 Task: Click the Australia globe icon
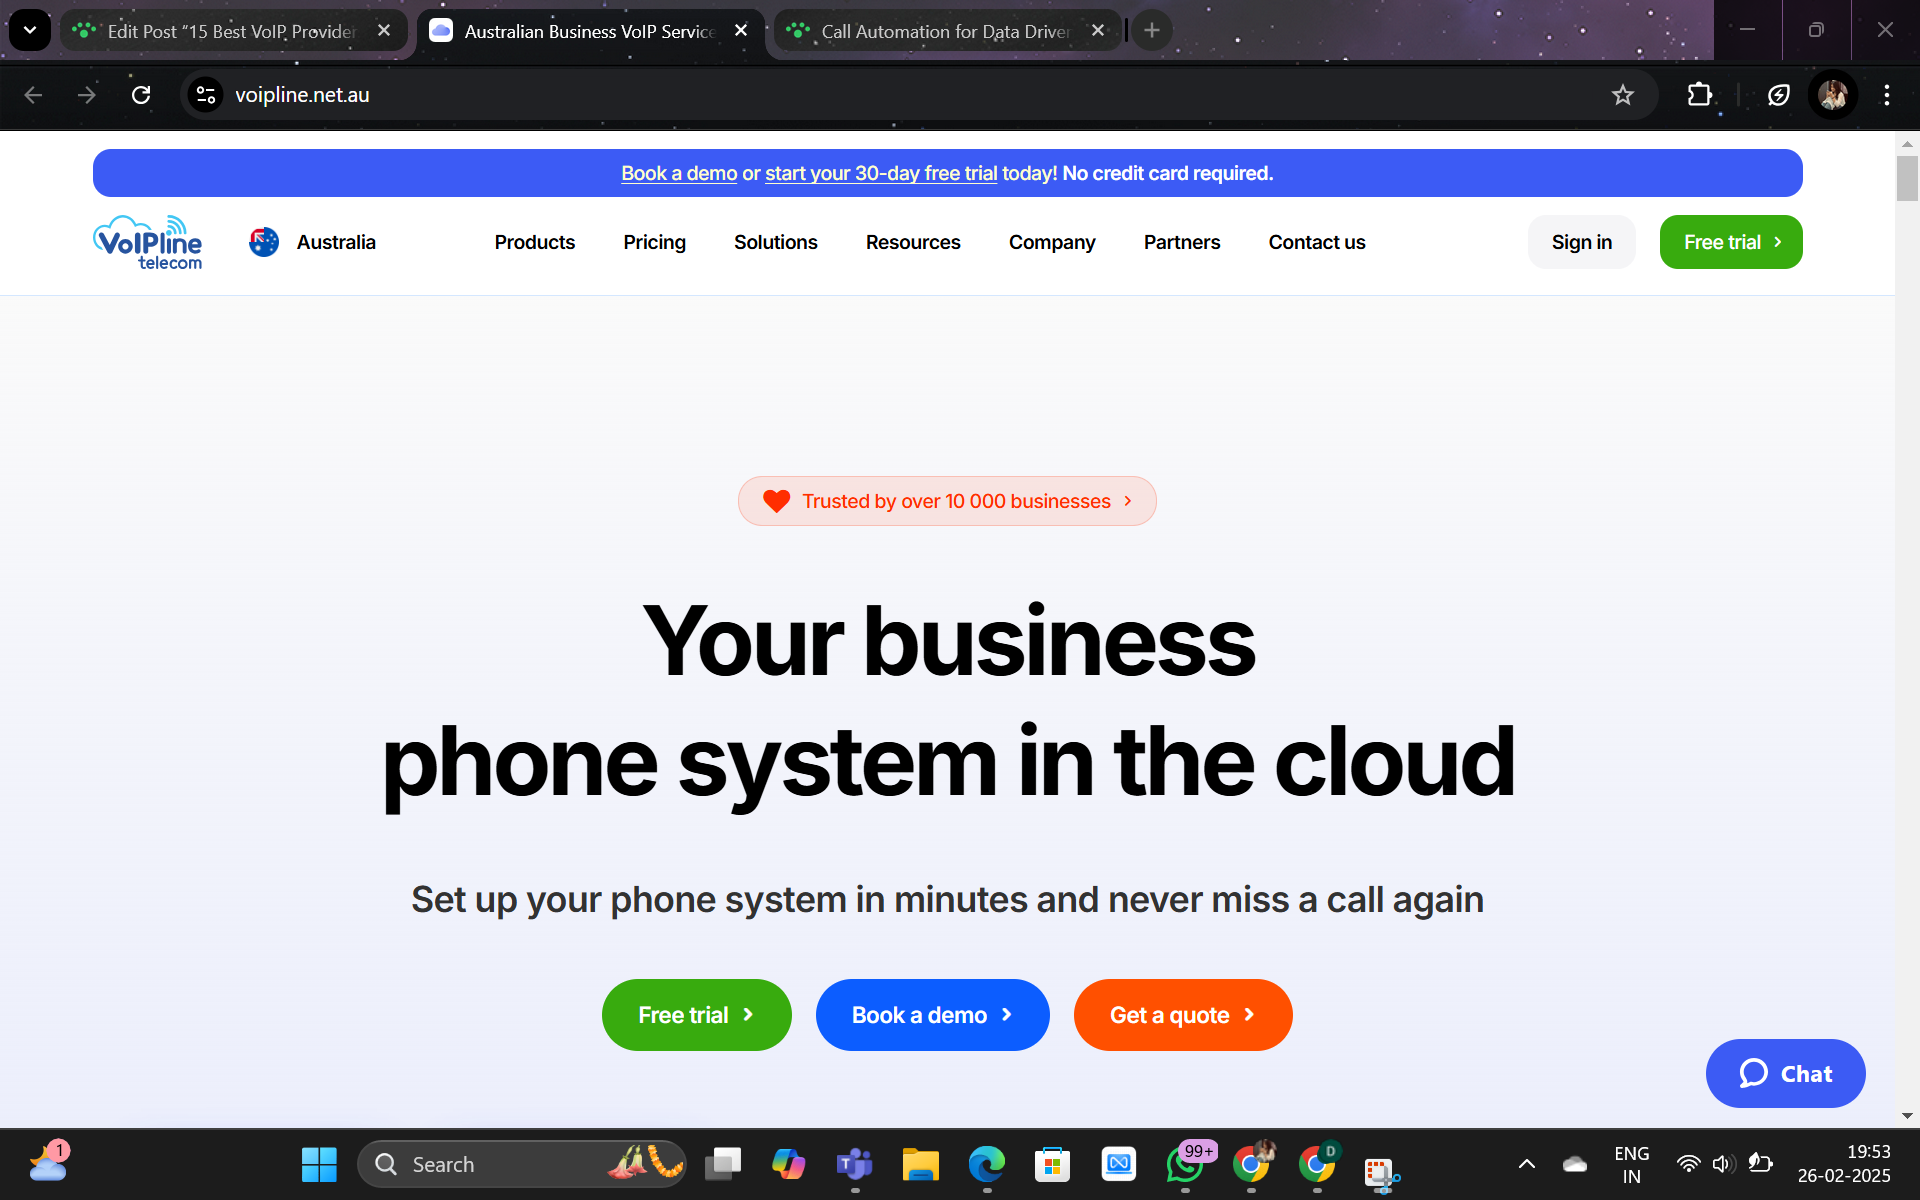pyautogui.click(x=264, y=242)
